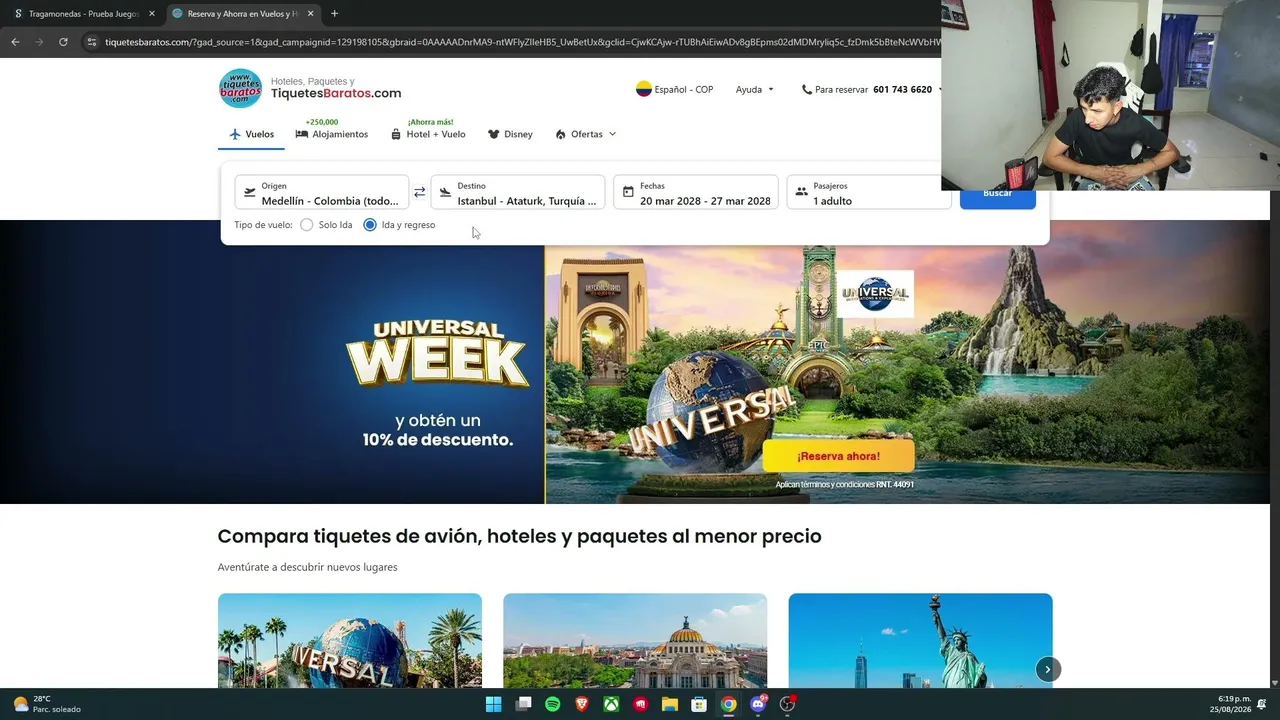Close the Tragamonedas tab
The height and width of the screenshot is (720, 1280).
[x=152, y=14]
